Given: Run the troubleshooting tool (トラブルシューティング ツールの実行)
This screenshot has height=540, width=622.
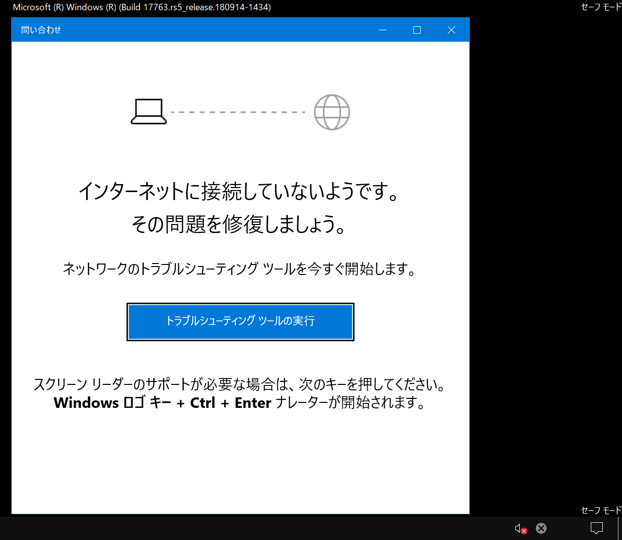Looking at the screenshot, I should (x=240, y=321).
